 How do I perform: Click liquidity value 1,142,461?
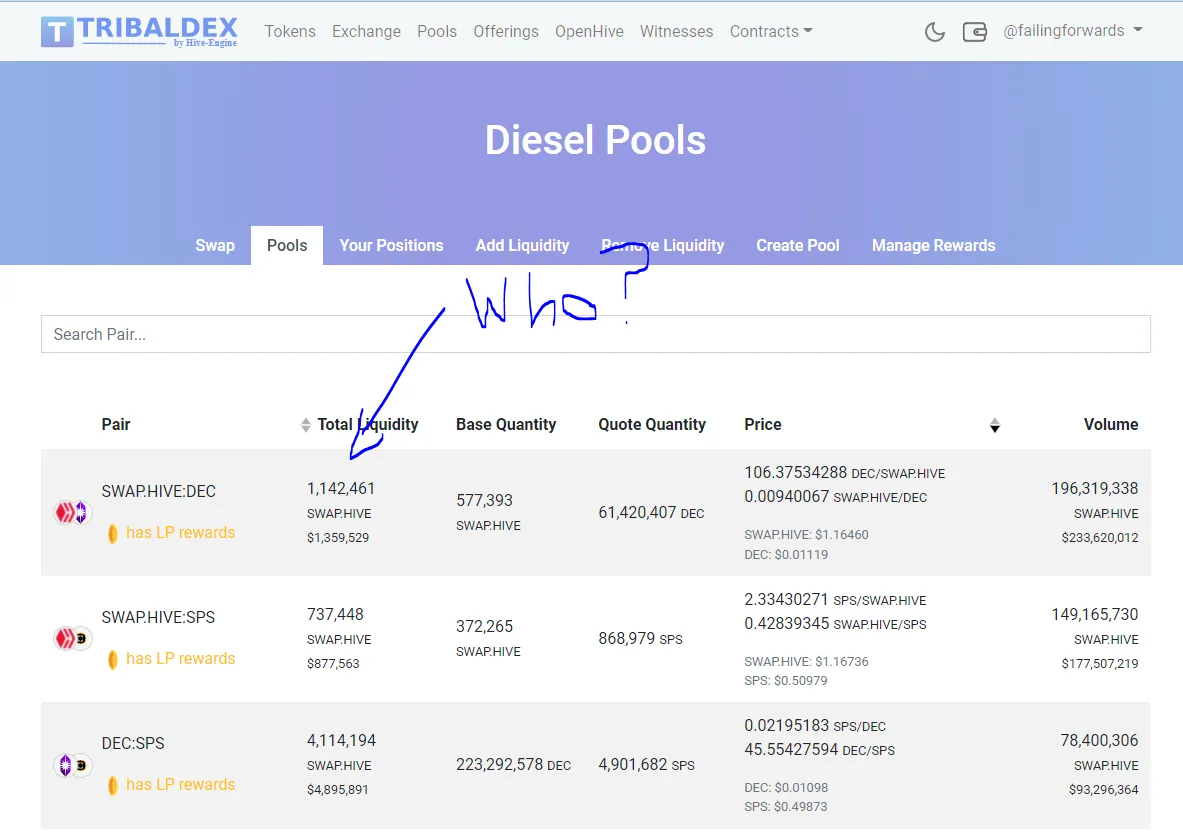click(x=340, y=488)
